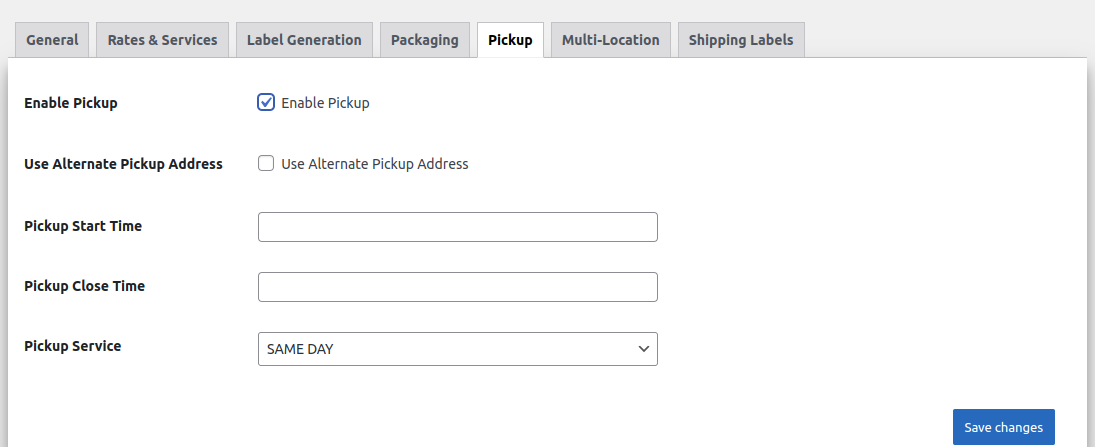Click the unbolded Enable Pickup checkbox caption
Image resolution: width=1095 pixels, height=447 pixels.
(x=325, y=103)
